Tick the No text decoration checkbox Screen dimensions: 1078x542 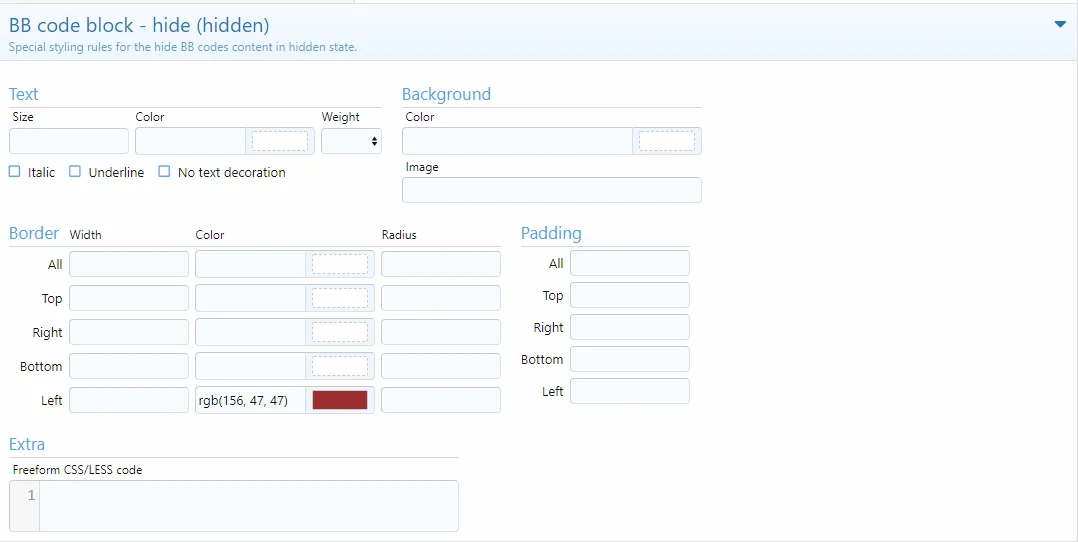[164, 172]
